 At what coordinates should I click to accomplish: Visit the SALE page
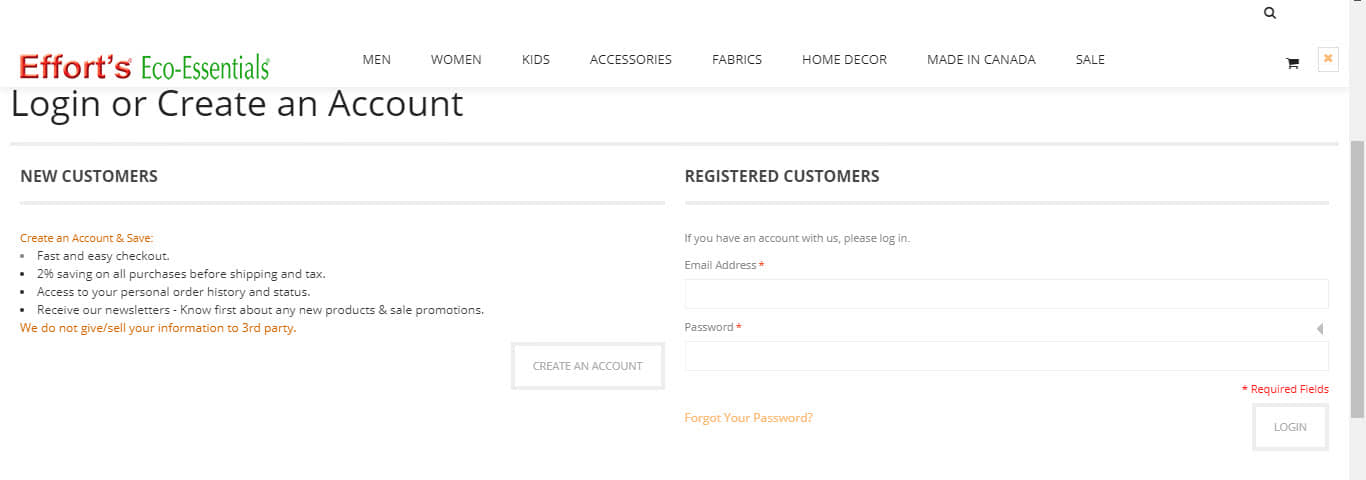[1090, 60]
